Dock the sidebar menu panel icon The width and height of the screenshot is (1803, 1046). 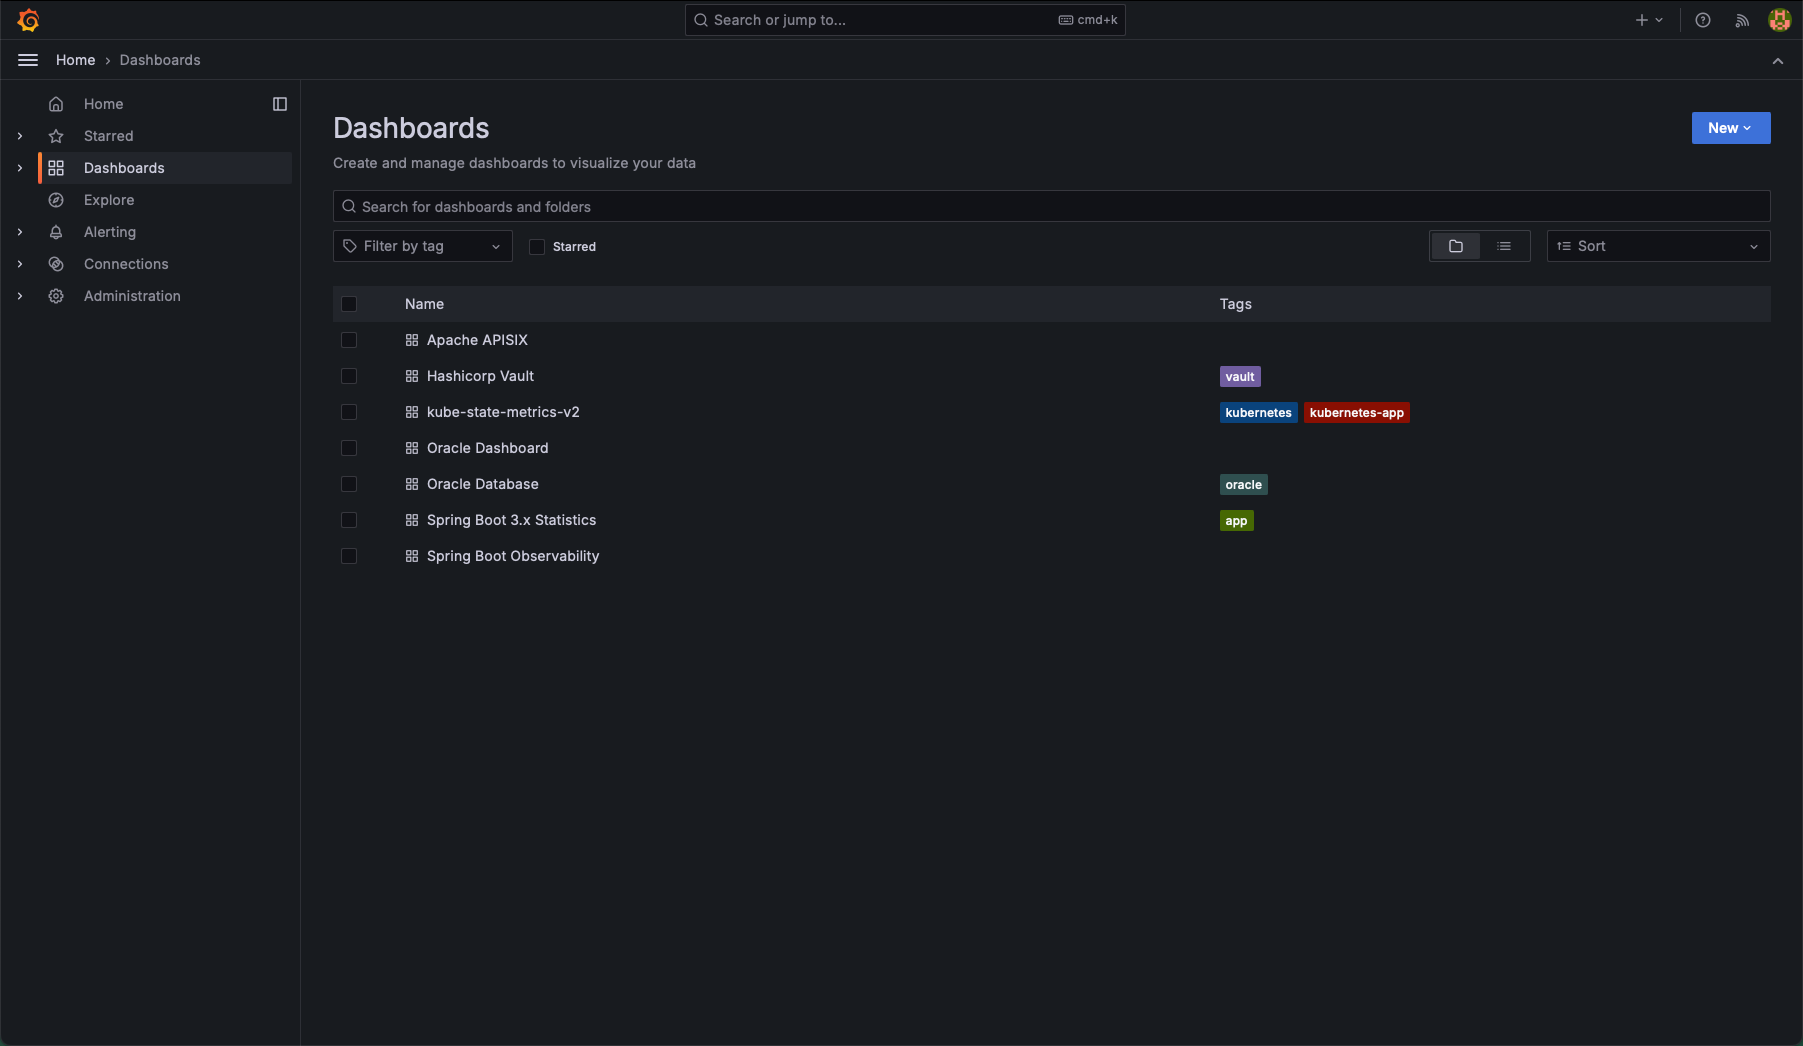point(280,104)
